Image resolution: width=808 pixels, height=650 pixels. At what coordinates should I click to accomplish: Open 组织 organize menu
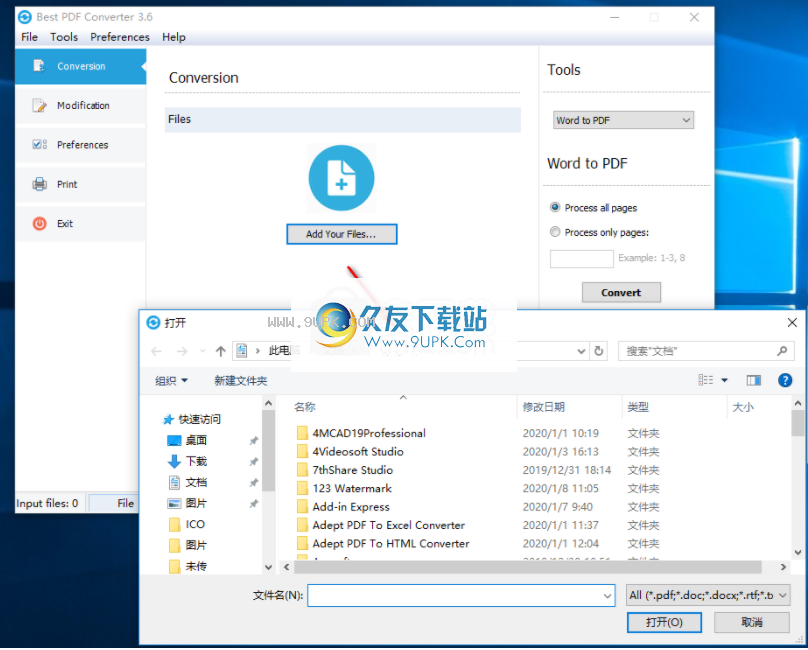tap(172, 380)
